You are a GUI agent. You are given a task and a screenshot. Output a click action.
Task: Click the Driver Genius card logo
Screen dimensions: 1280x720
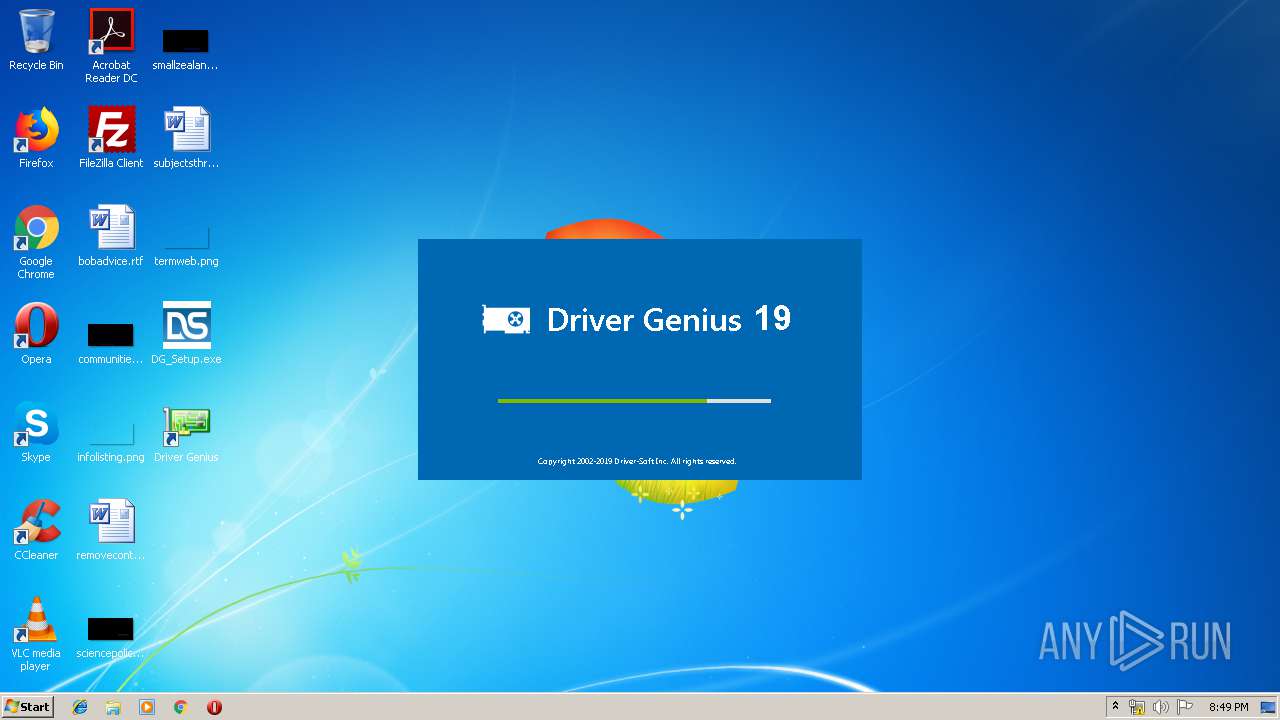[x=506, y=320]
